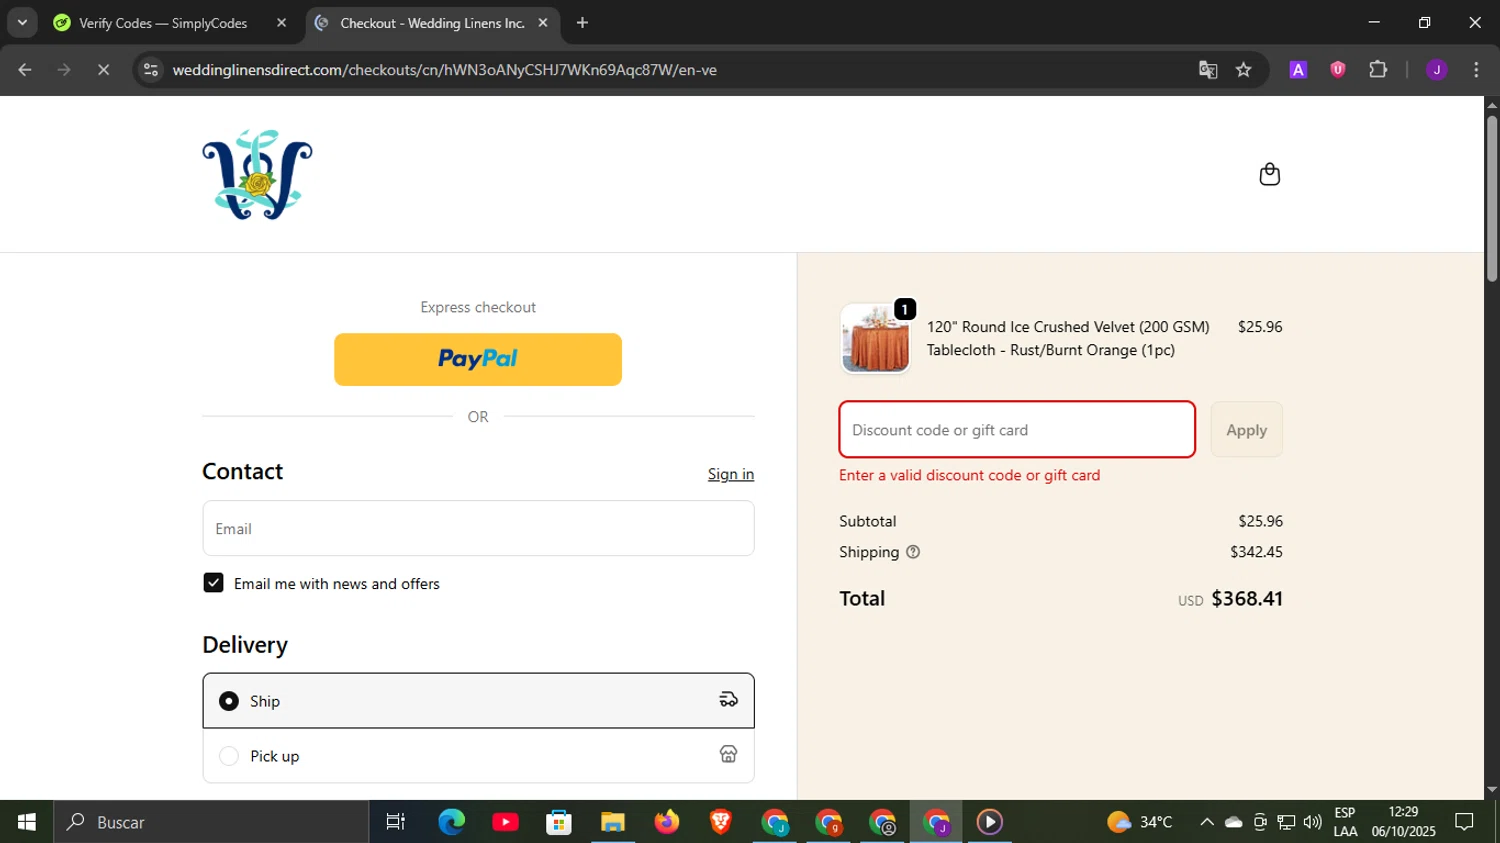
Task: Open the 34°C weather widget
Action: (1140, 822)
